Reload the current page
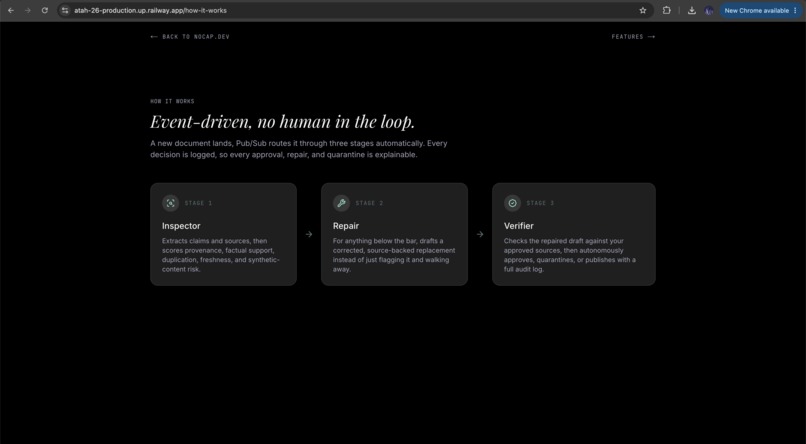The height and width of the screenshot is (444, 806). (45, 10)
